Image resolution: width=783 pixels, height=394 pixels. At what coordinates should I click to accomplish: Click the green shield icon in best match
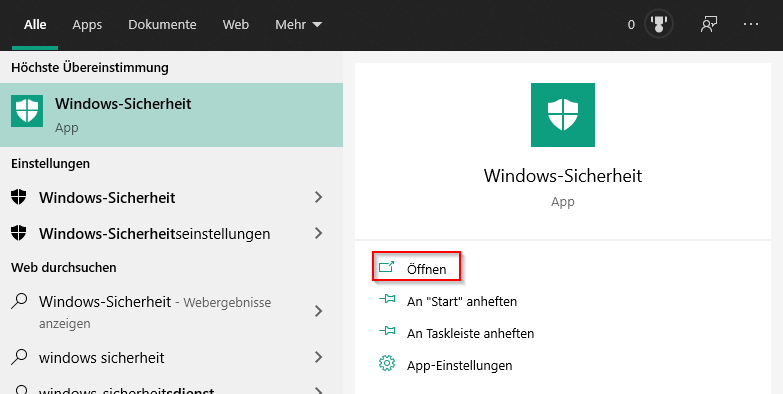(27, 111)
